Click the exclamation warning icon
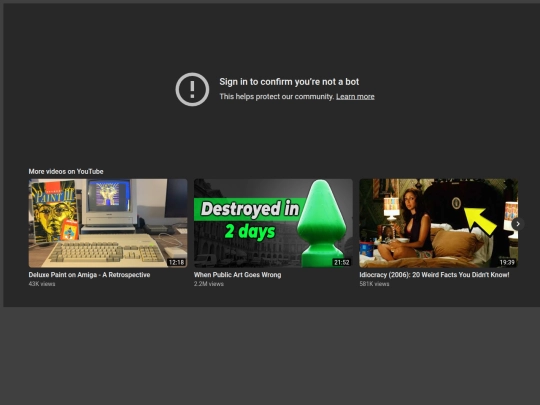The height and width of the screenshot is (405, 540). [x=192, y=89]
